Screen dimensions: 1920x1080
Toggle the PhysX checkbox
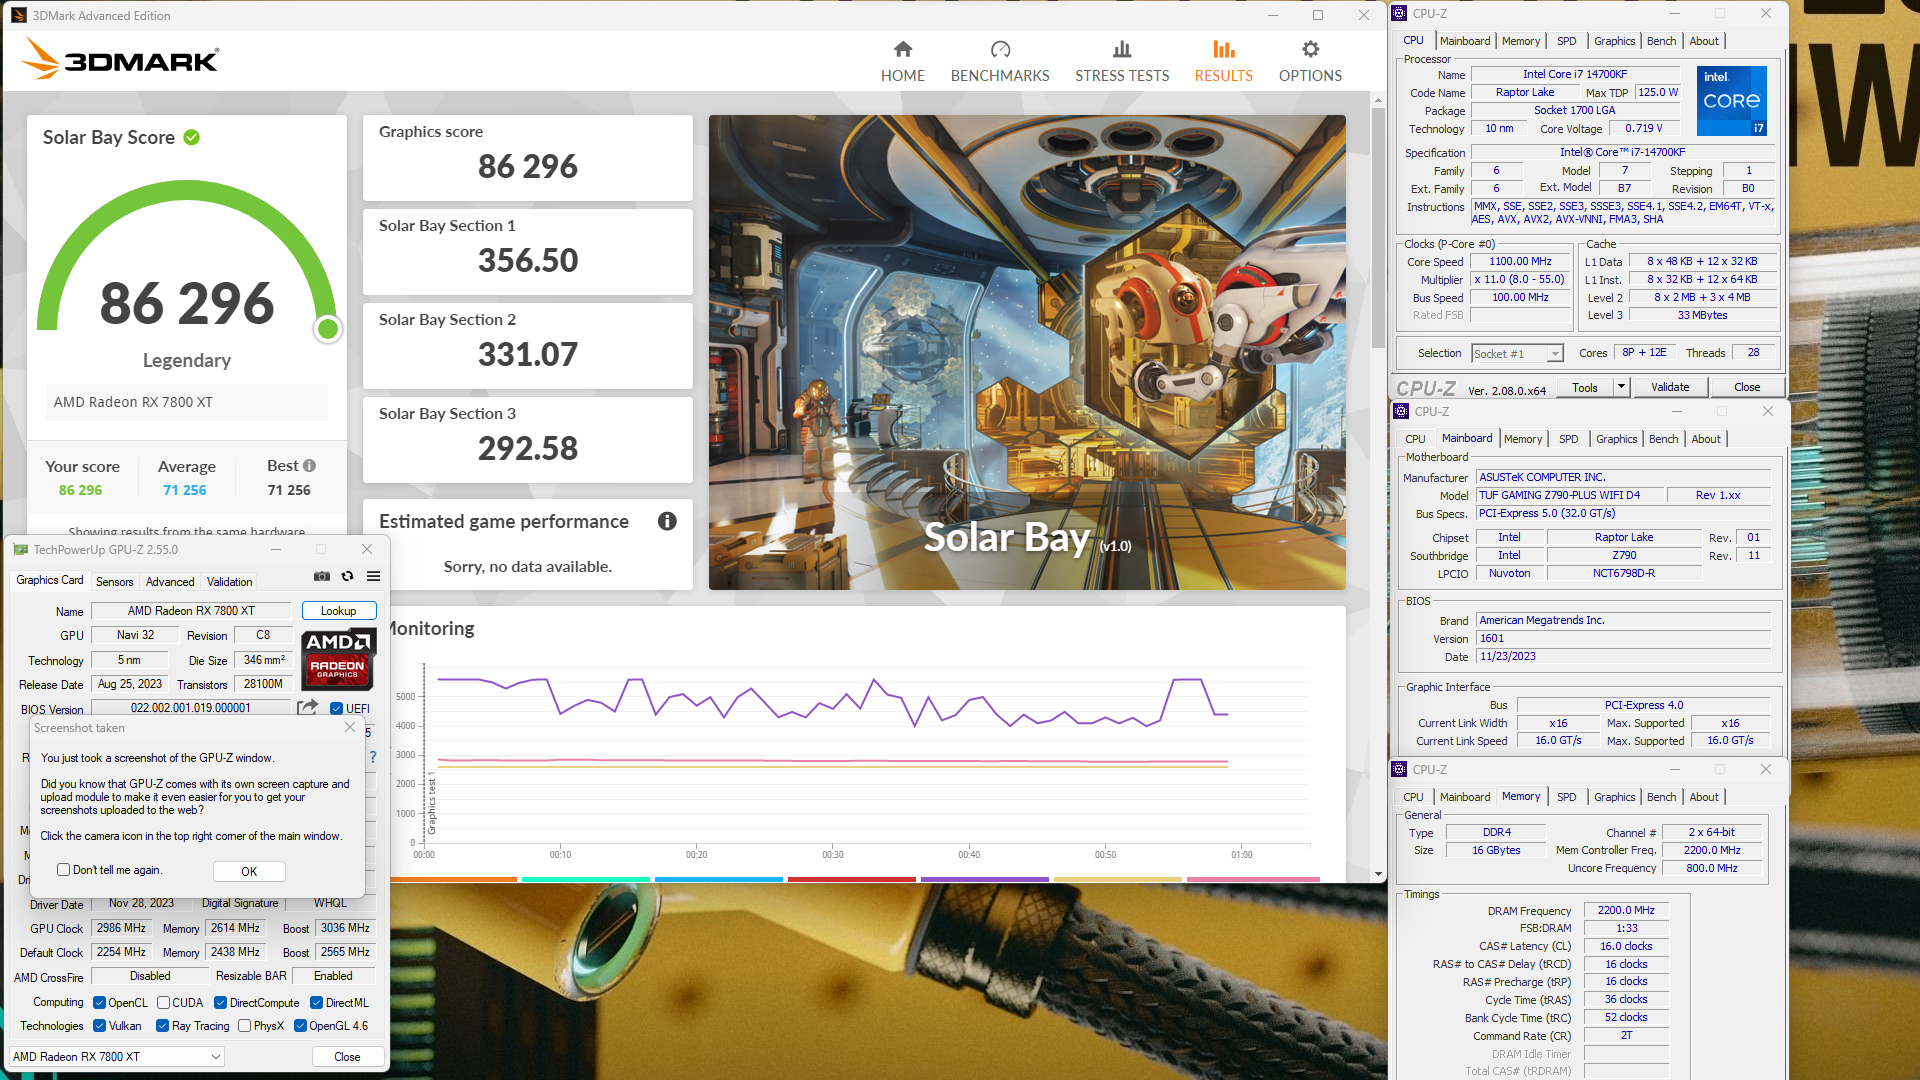pos(244,1025)
